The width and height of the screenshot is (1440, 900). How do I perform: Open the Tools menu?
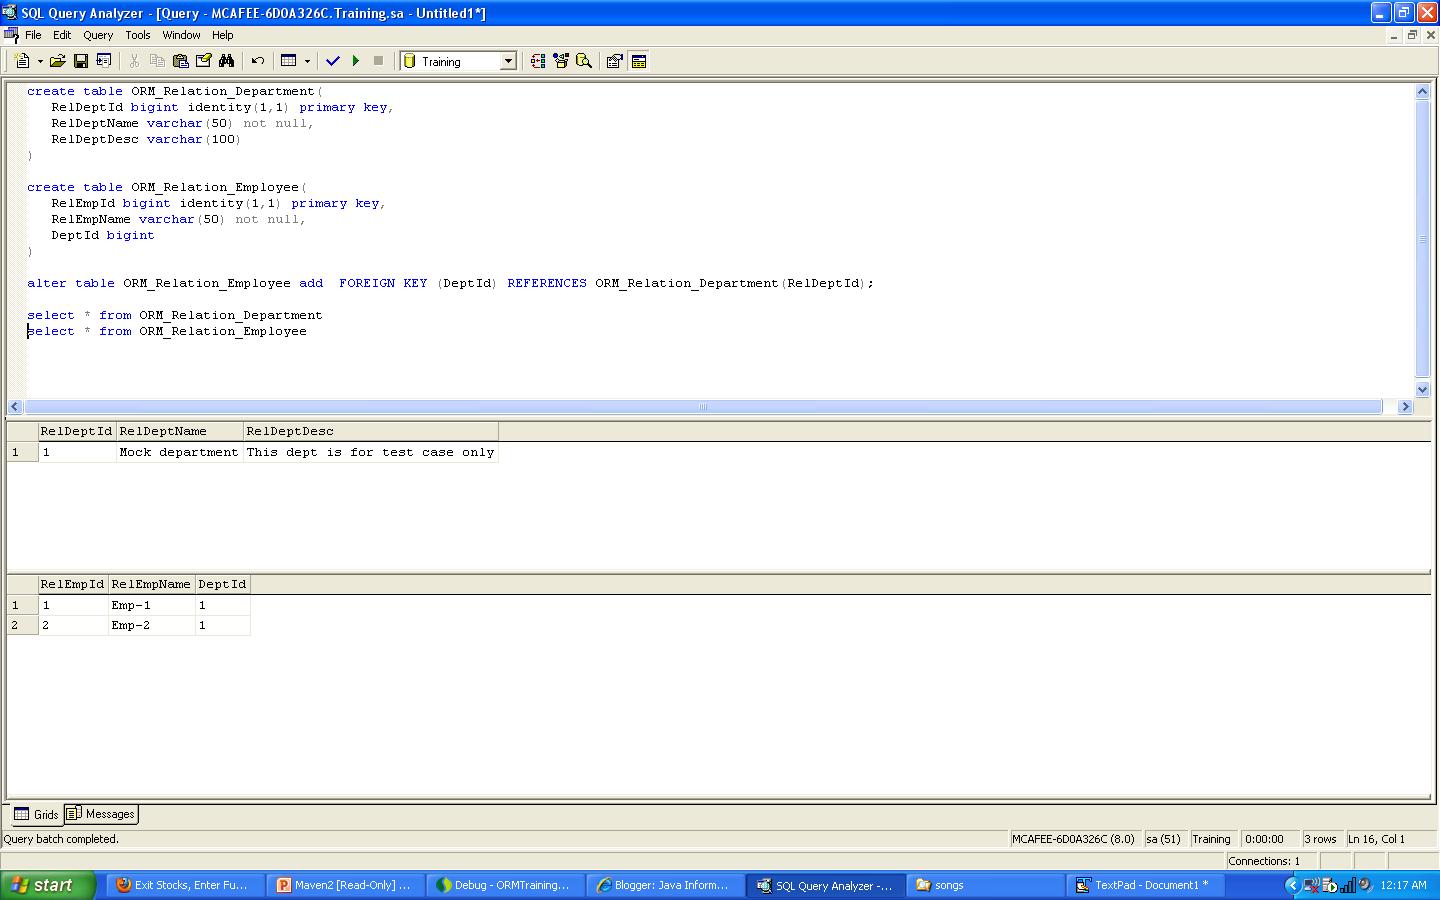coord(138,35)
